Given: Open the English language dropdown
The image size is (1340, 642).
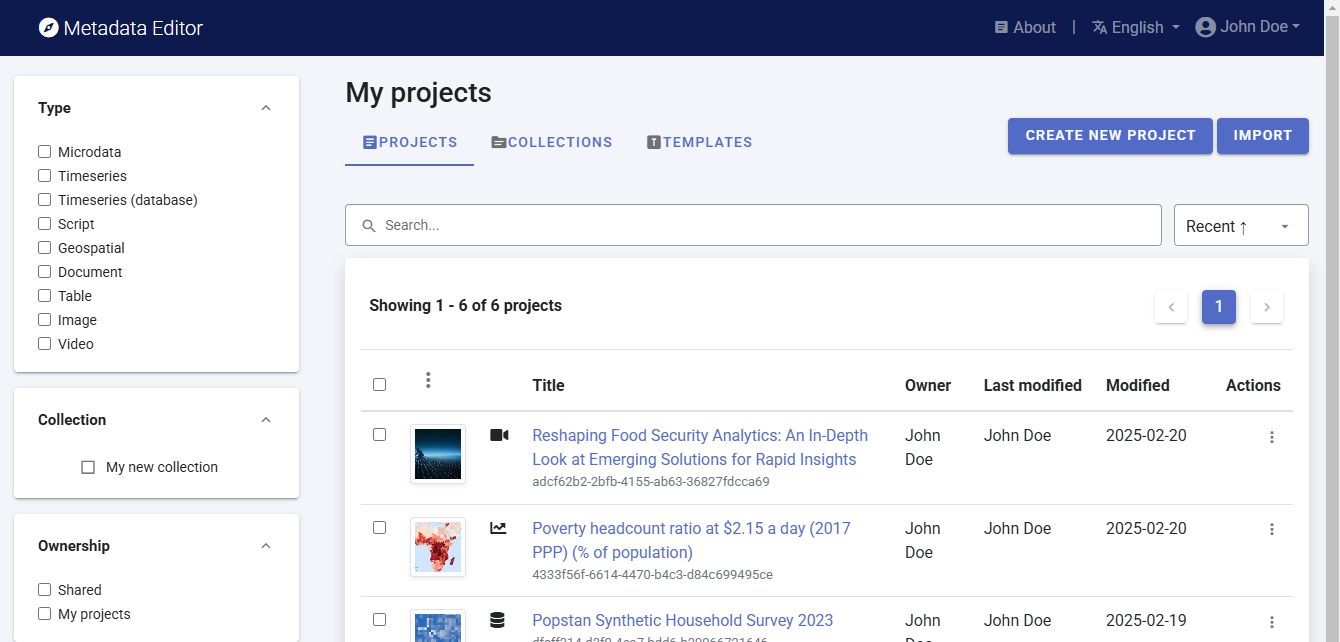Looking at the screenshot, I should [x=1136, y=28].
